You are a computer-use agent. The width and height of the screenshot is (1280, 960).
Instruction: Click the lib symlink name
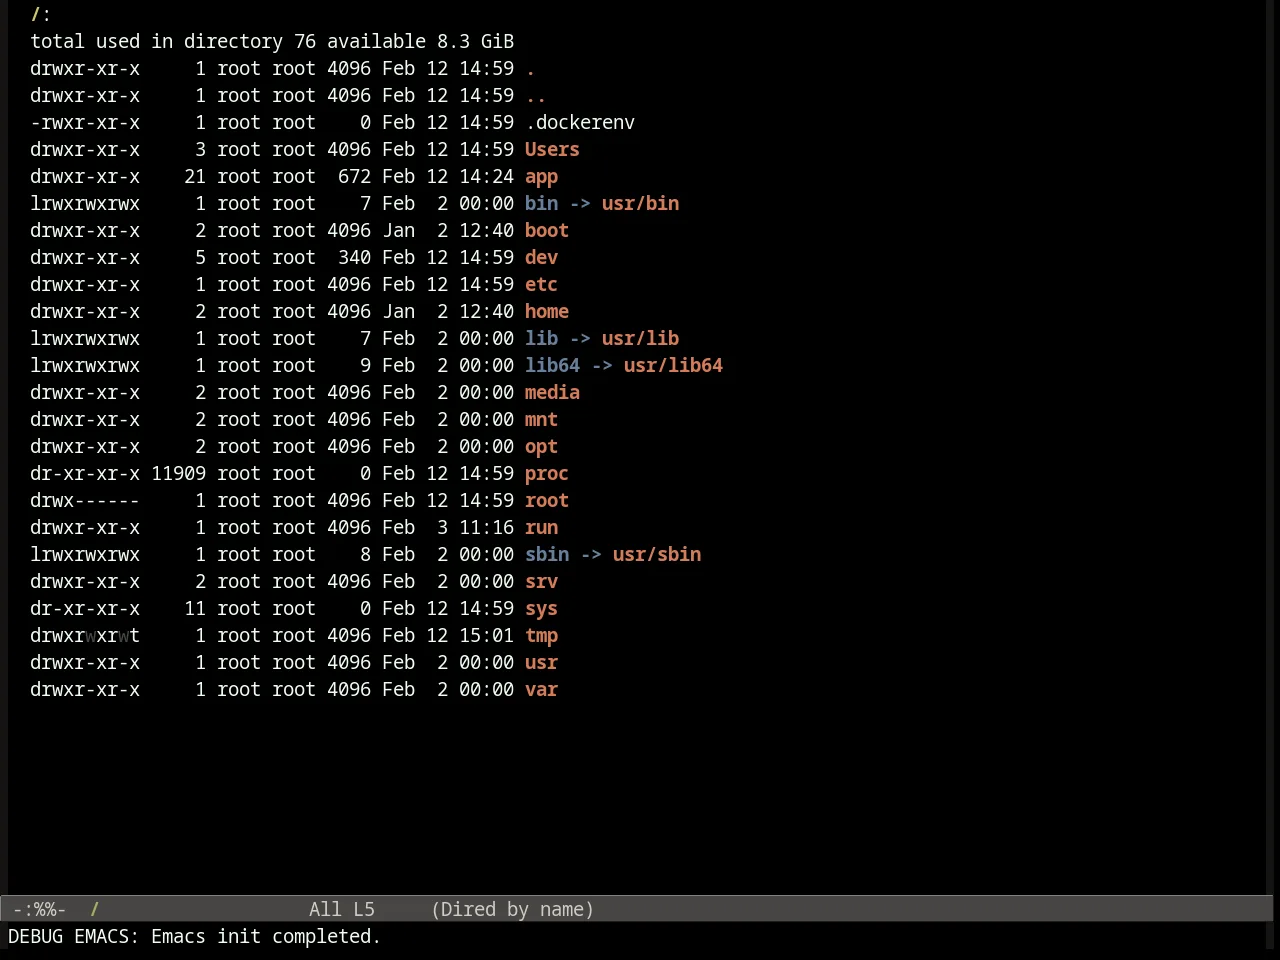tap(541, 339)
